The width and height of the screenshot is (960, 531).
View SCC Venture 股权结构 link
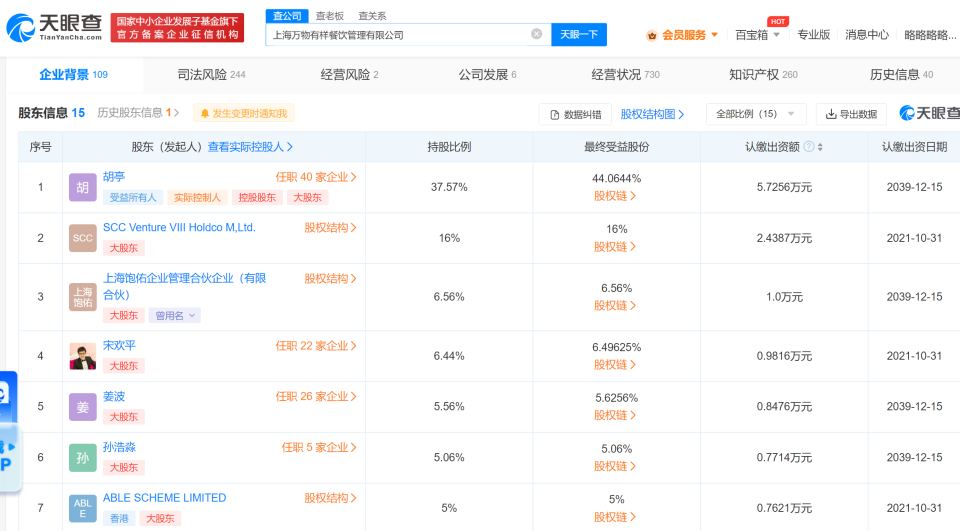[x=331, y=228]
